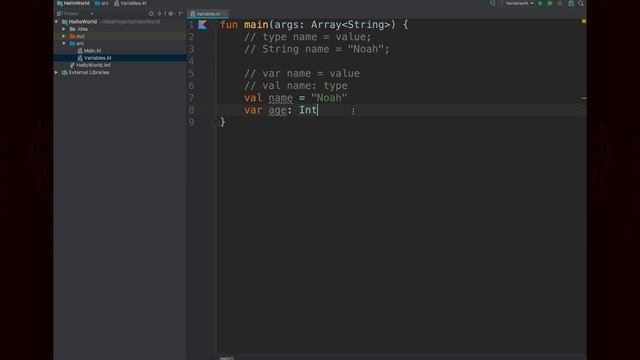The height and width of the screenshot is (360, 640).
Task: Click the greyed-out stop icon in top toolbar
Action: [560, 3]
